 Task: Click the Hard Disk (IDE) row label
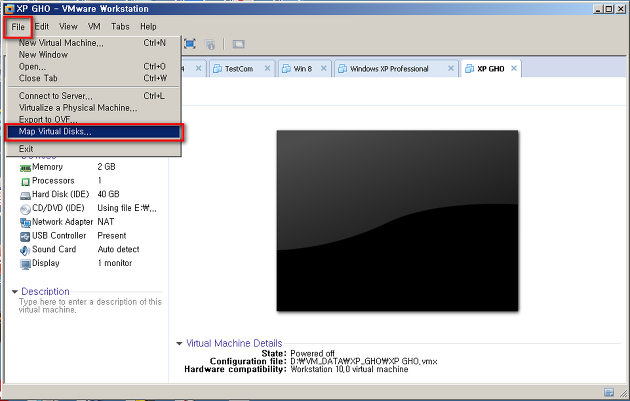point(61,194)
